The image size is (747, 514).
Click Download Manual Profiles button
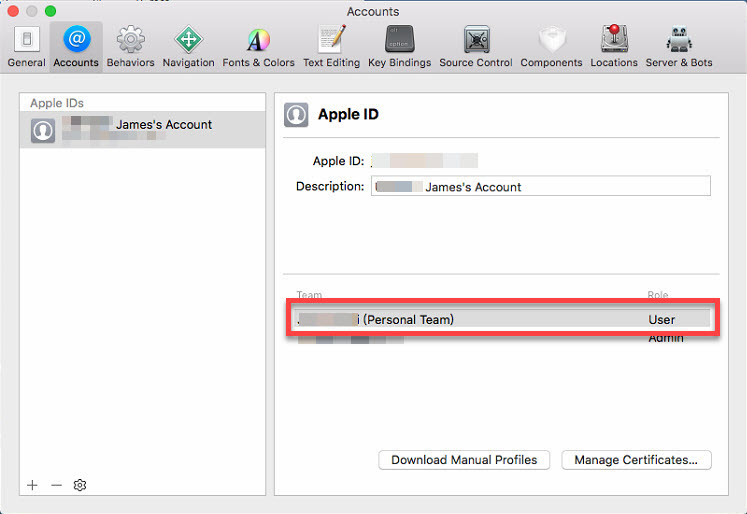pyautogui.click(x=464, y=460)
